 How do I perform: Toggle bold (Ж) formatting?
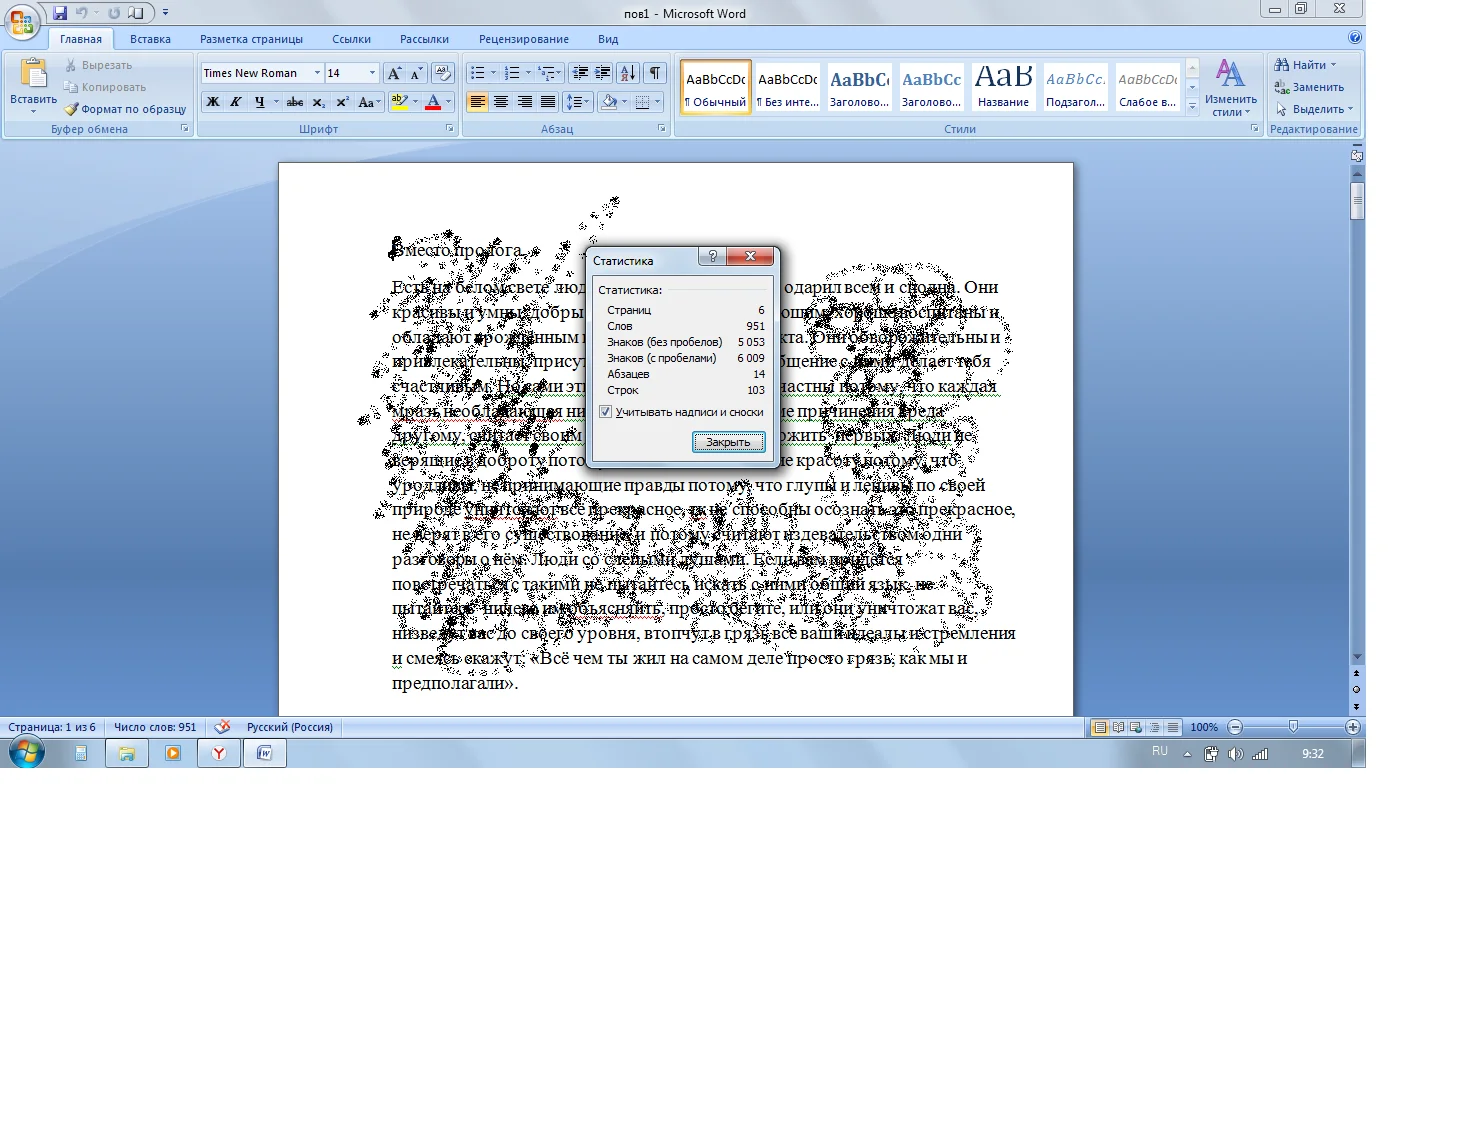click(213, 102)
